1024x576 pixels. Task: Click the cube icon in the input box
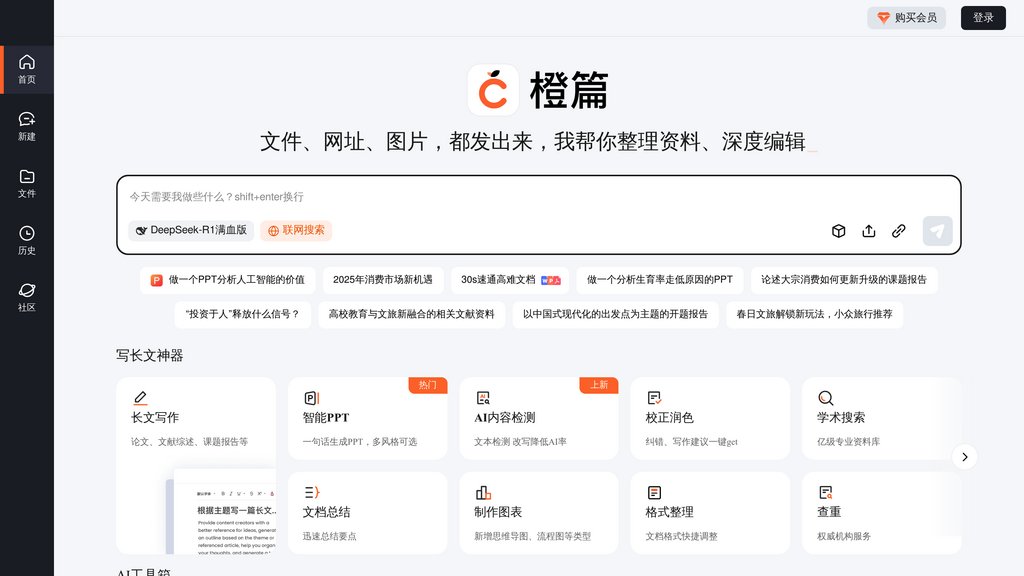coord(839,231)
